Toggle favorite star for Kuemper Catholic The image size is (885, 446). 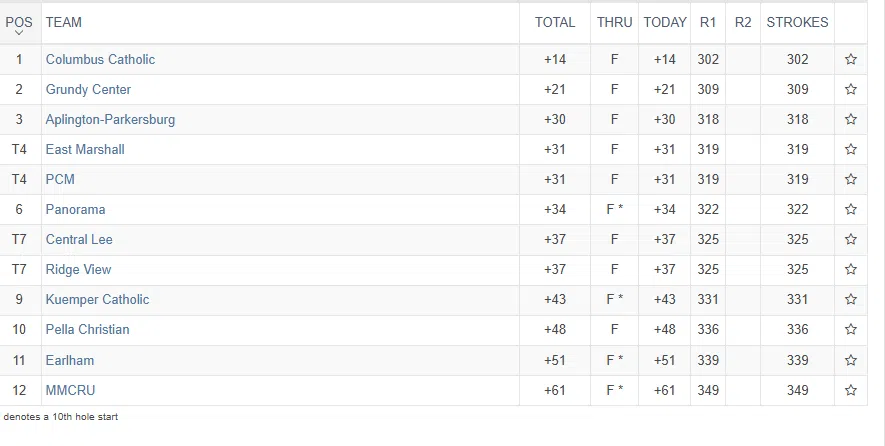[850, 300]
